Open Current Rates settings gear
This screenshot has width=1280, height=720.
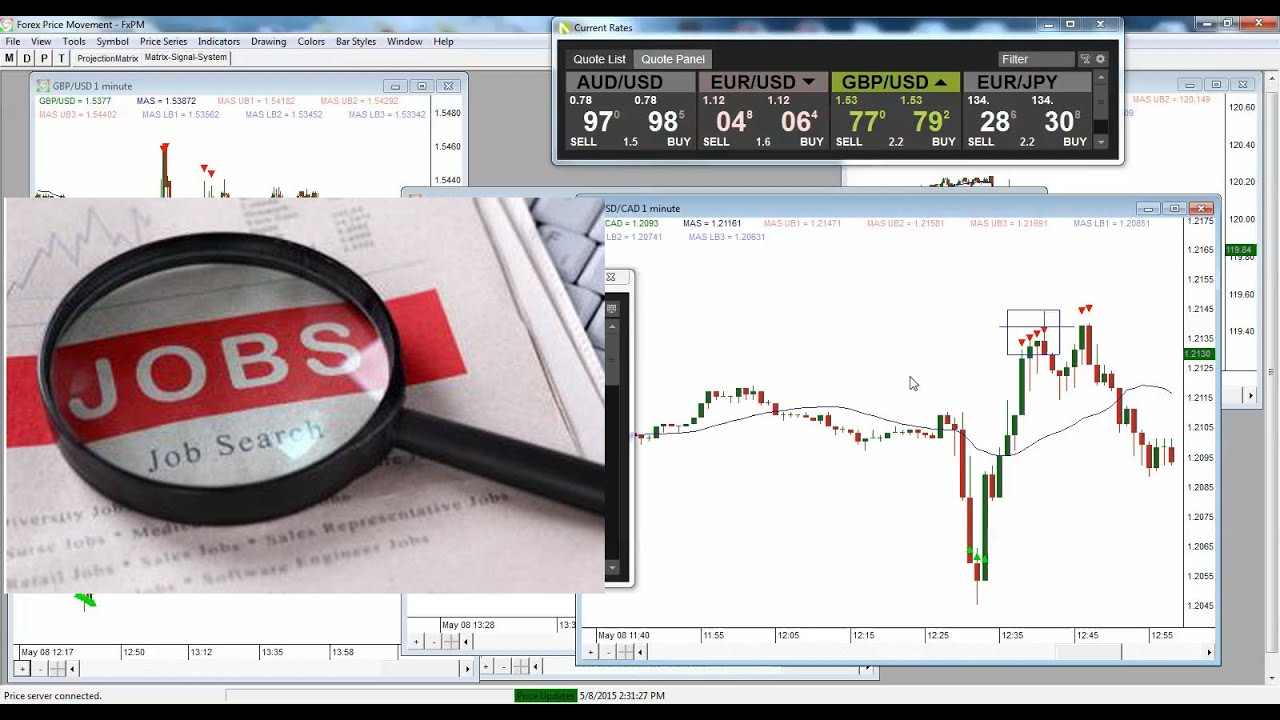point(1100,59)
